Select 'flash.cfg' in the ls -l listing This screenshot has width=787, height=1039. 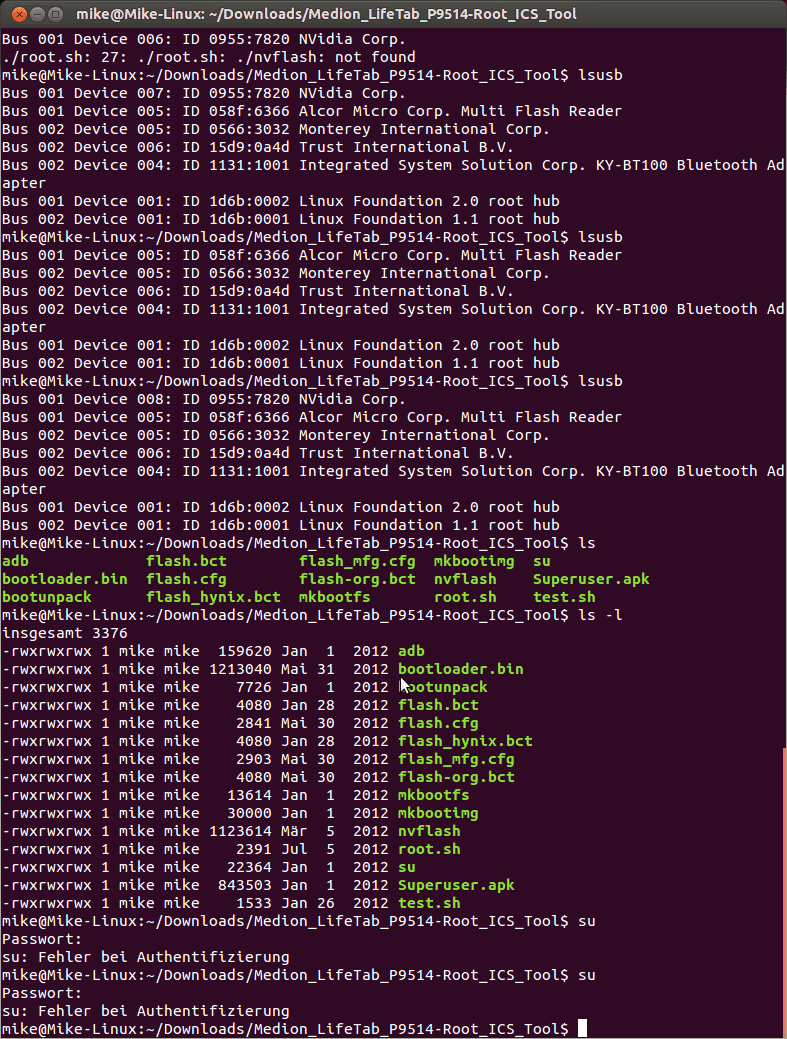[x=438, y=723]
